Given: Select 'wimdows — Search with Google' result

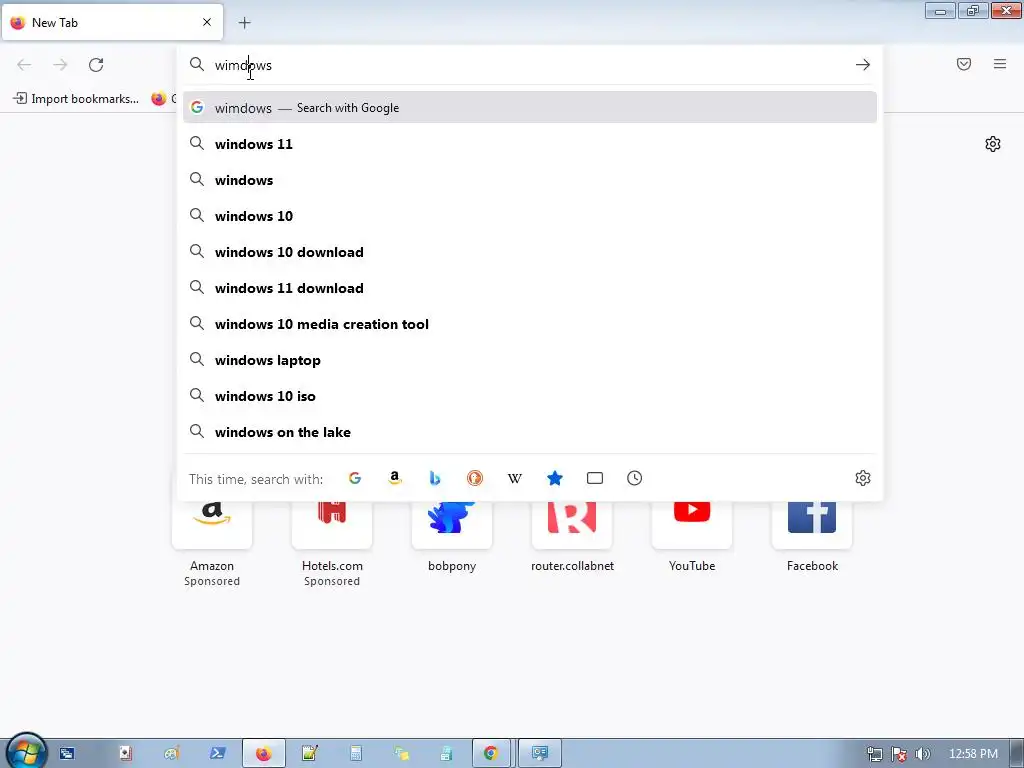Looking at the screenshot, I should tap(530, 108).
